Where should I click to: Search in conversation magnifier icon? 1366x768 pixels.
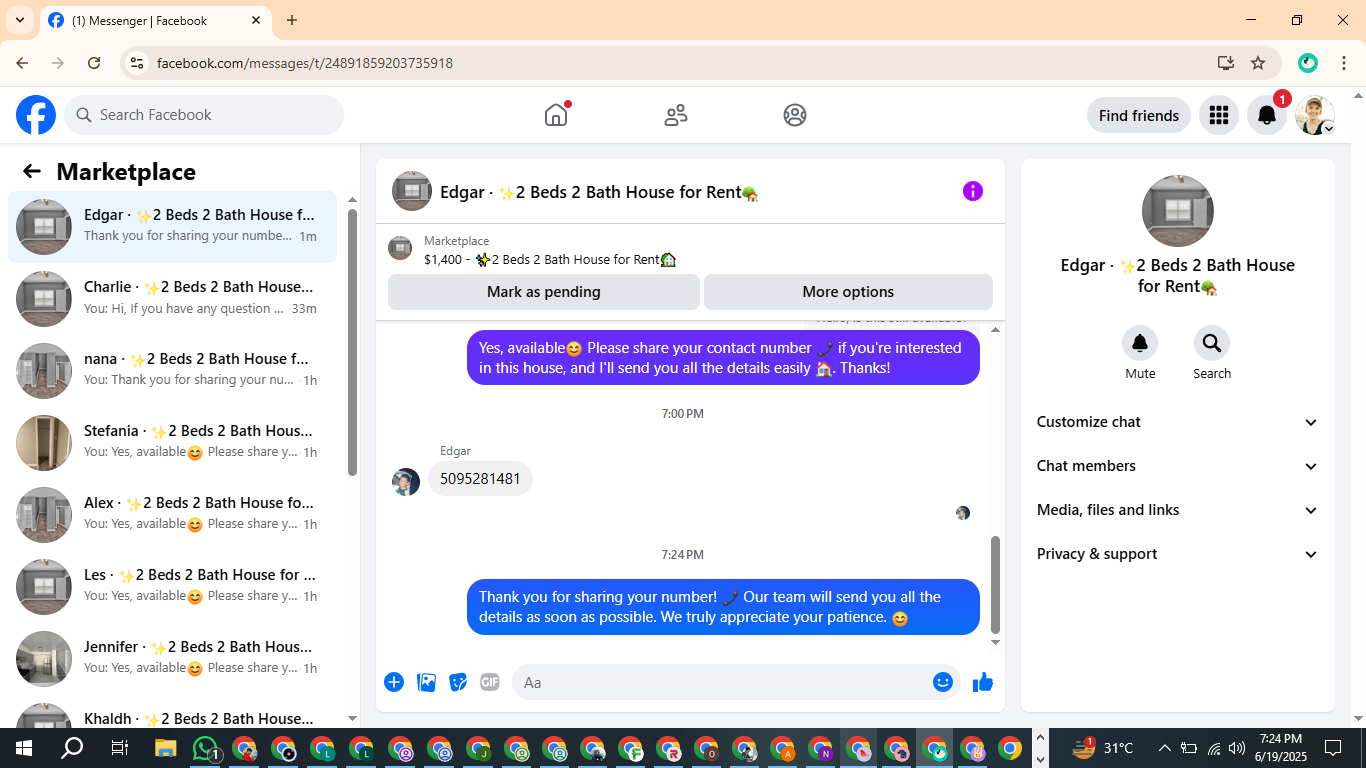[x=1212, y=343]
